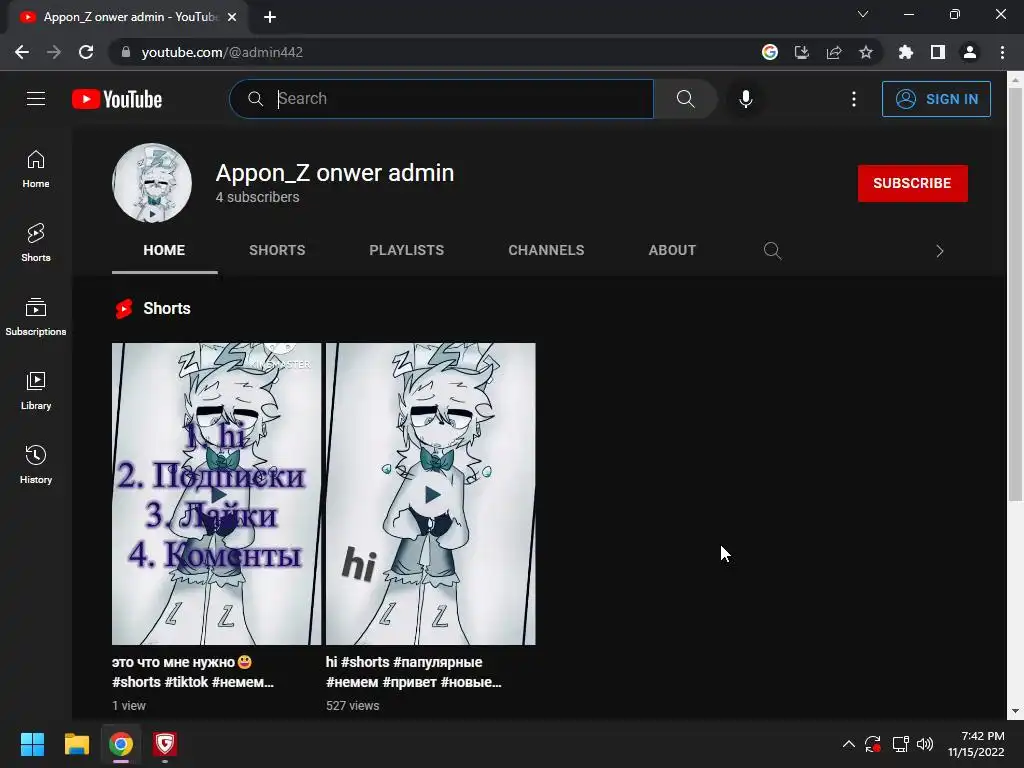
Task: Click the browser forward arrow
Action: point(54,52)
